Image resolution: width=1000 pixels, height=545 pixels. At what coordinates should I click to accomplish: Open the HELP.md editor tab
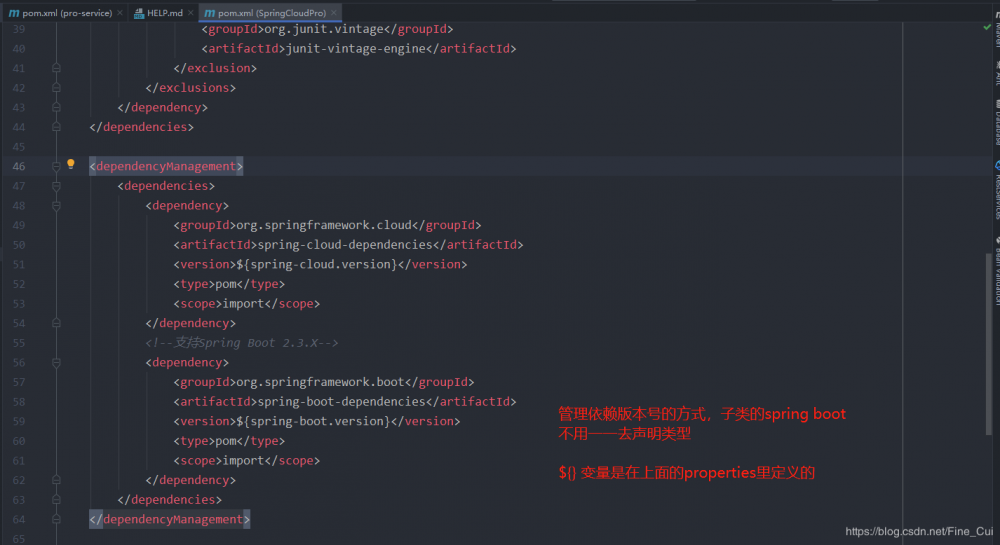point(165,13)
